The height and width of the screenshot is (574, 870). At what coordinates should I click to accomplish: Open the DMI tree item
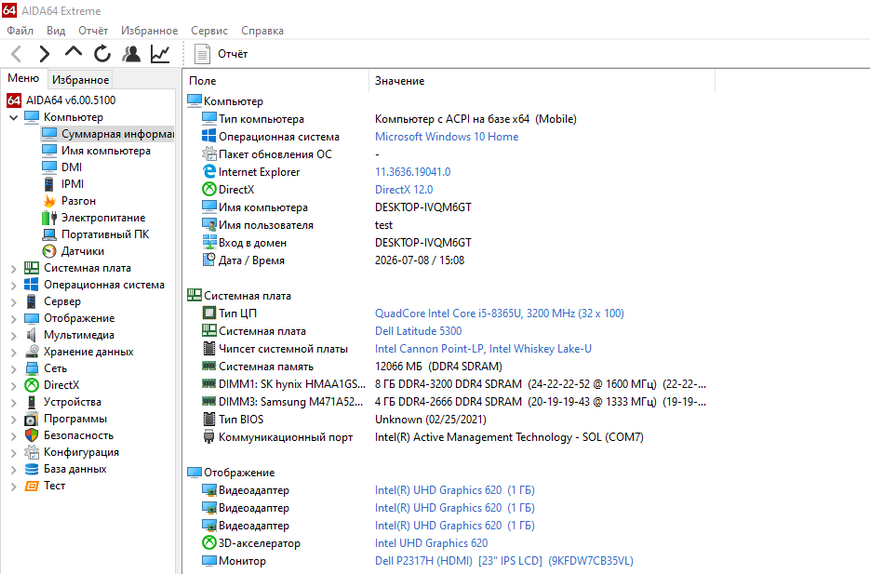pyautogui.click(x=71, y=167)
